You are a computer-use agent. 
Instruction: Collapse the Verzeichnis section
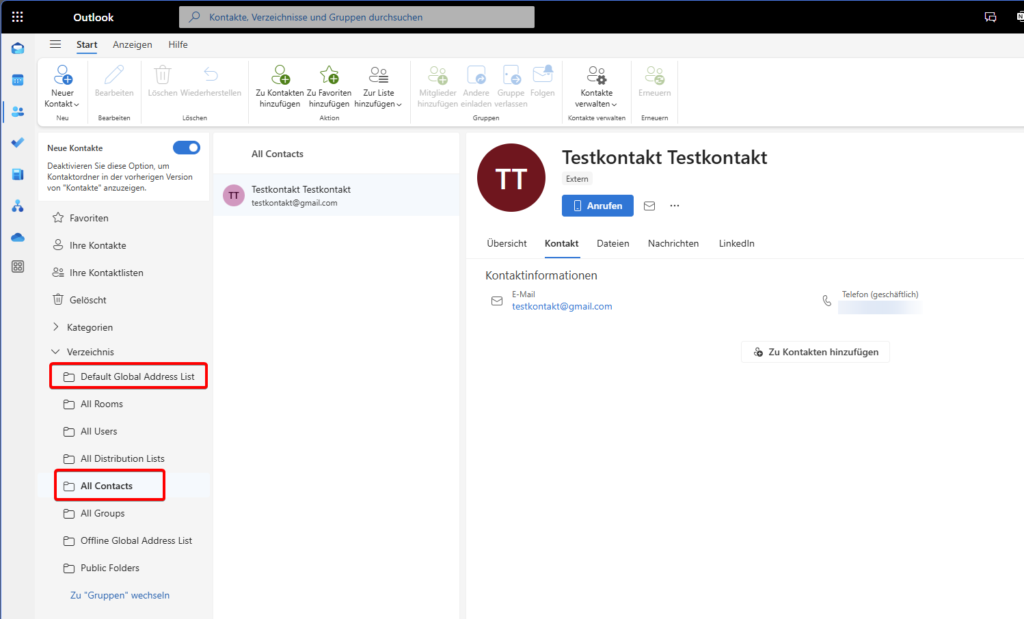(x=56, y=352)
